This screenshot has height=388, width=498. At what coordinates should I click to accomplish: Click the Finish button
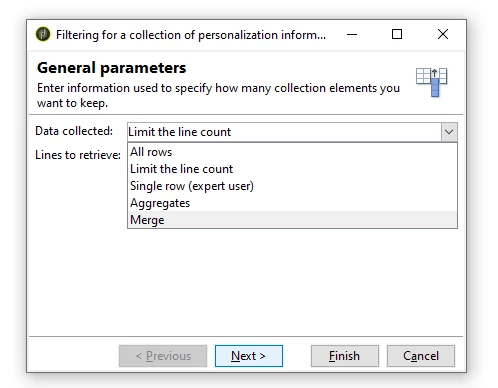[345, 356]
